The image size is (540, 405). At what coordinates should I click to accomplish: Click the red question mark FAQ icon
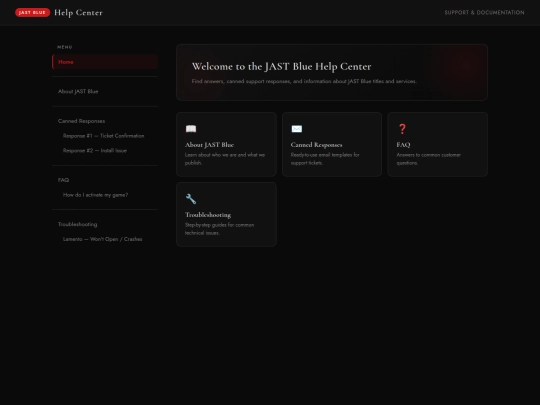pos(402,129)
